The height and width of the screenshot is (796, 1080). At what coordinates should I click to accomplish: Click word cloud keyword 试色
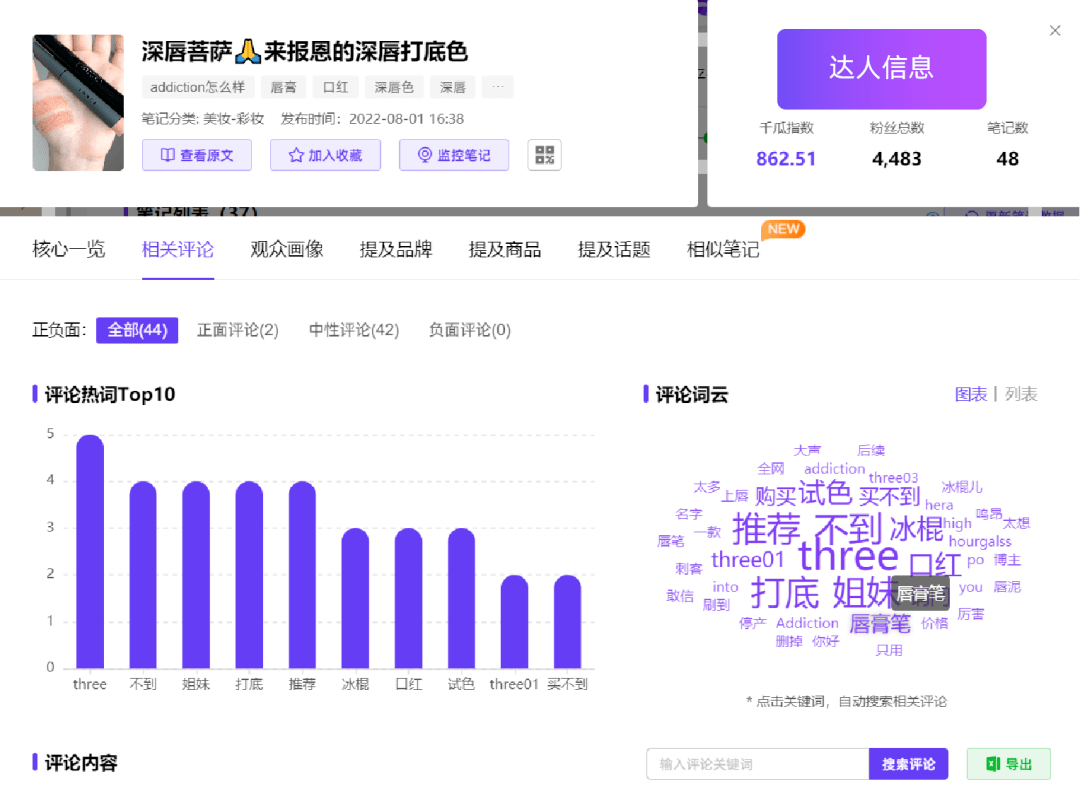click(825, 493)
